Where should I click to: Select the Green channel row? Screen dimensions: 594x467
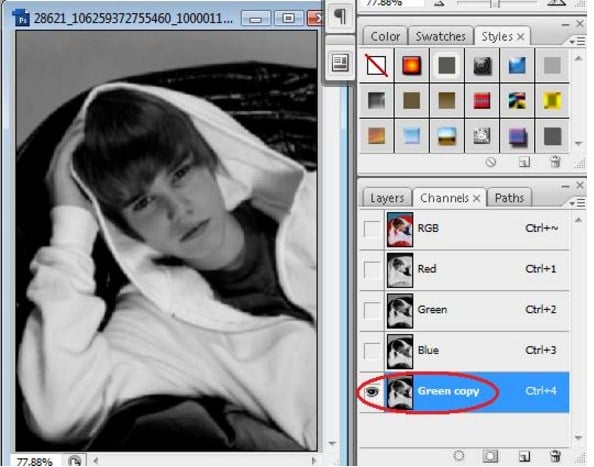pos(464,310)
